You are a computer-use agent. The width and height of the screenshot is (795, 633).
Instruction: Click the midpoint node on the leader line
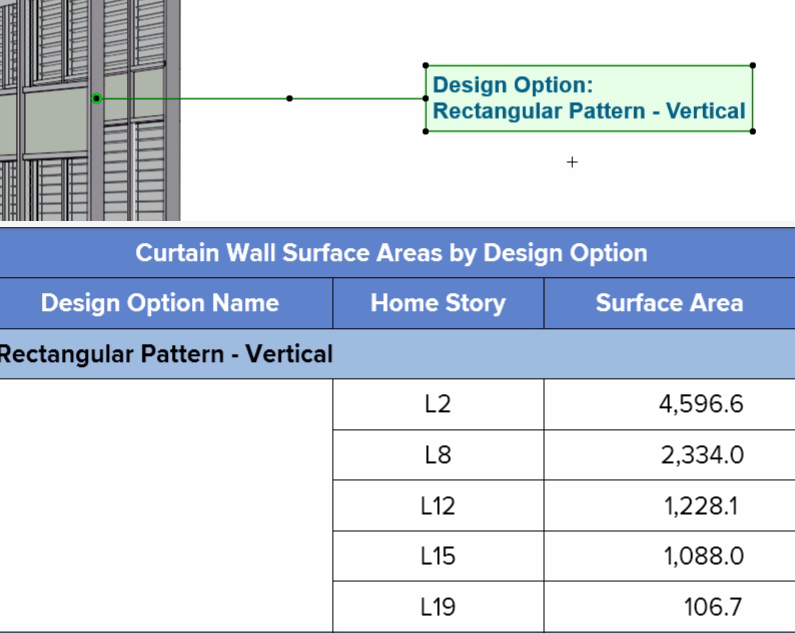click(290, 98)
